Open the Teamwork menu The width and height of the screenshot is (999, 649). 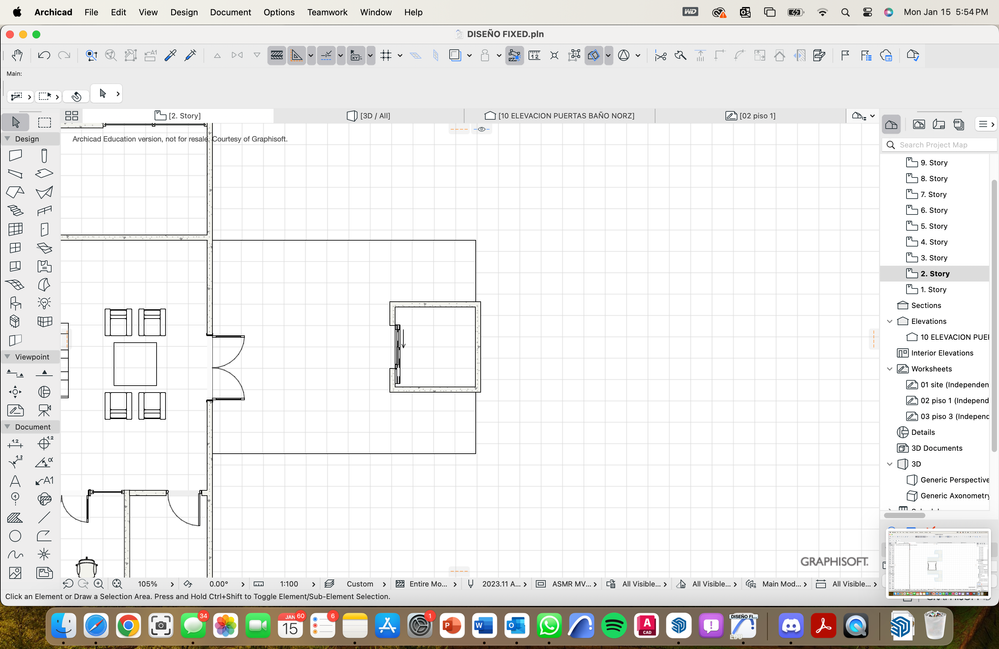(327, 12)
